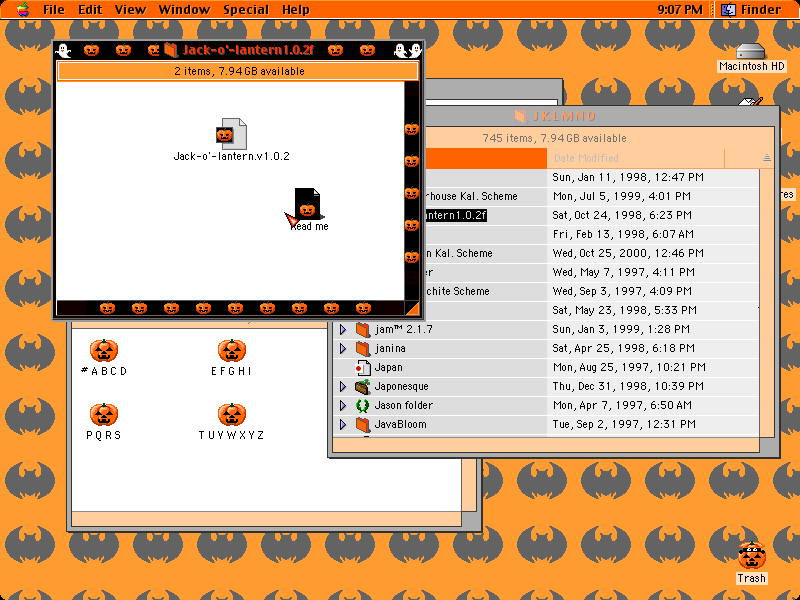This screenshot has height=600, width=800.
Task: Click the date Mon, Aug 25, 1997, 10:21 PM
Action: pos(629,367)
